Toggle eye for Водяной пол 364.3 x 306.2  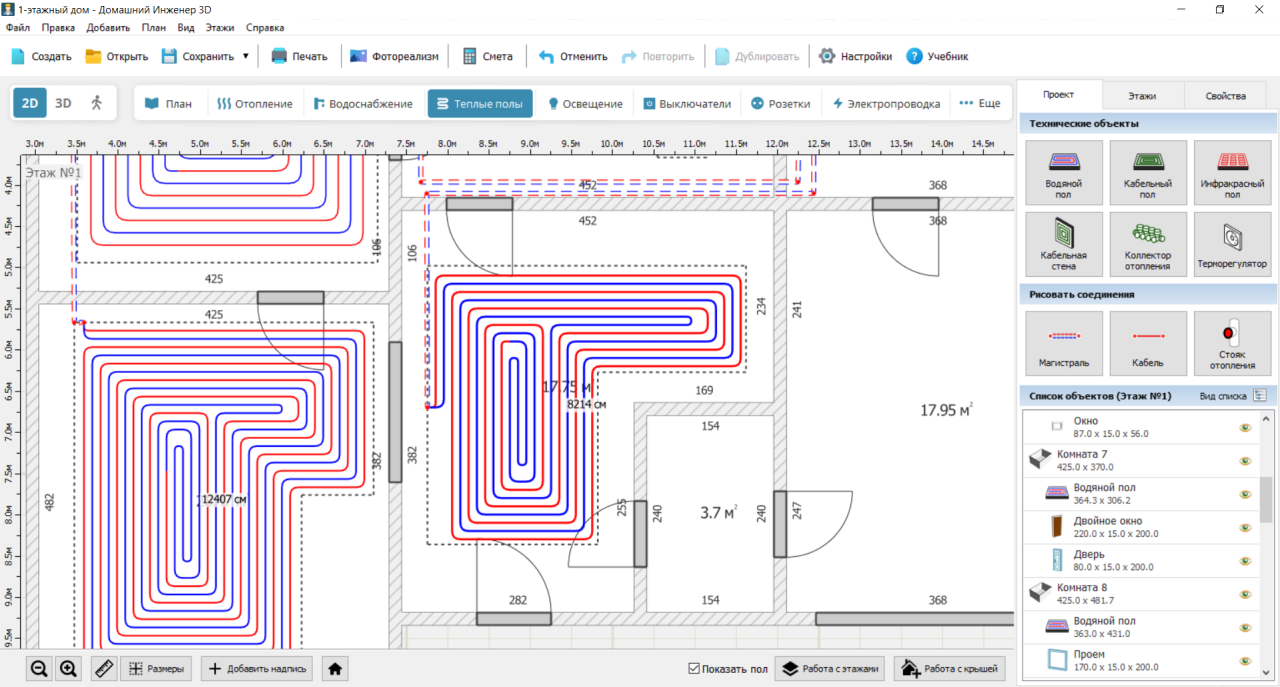click(x=1245, y=494)
